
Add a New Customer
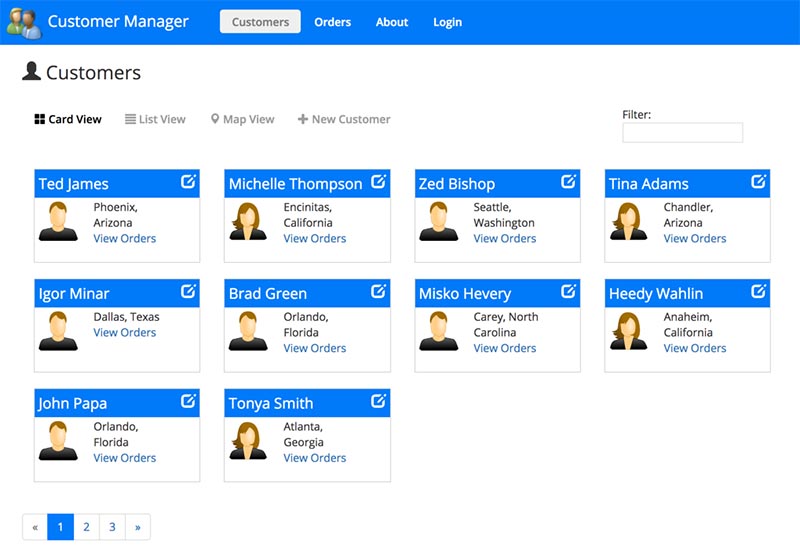[344, 119]
